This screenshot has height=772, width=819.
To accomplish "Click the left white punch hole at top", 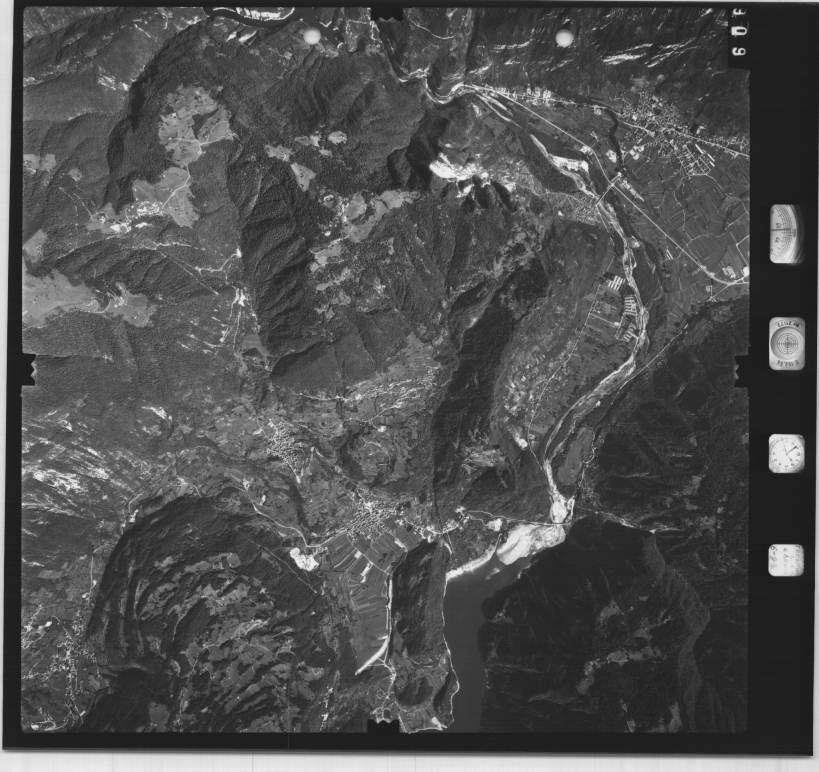I will click(312, 37).
